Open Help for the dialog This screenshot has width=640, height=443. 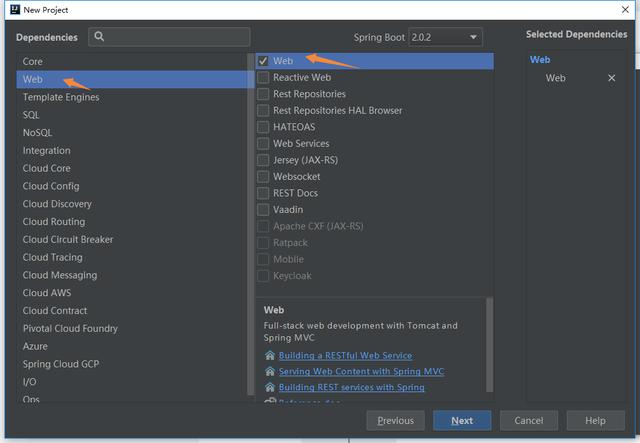596,421
